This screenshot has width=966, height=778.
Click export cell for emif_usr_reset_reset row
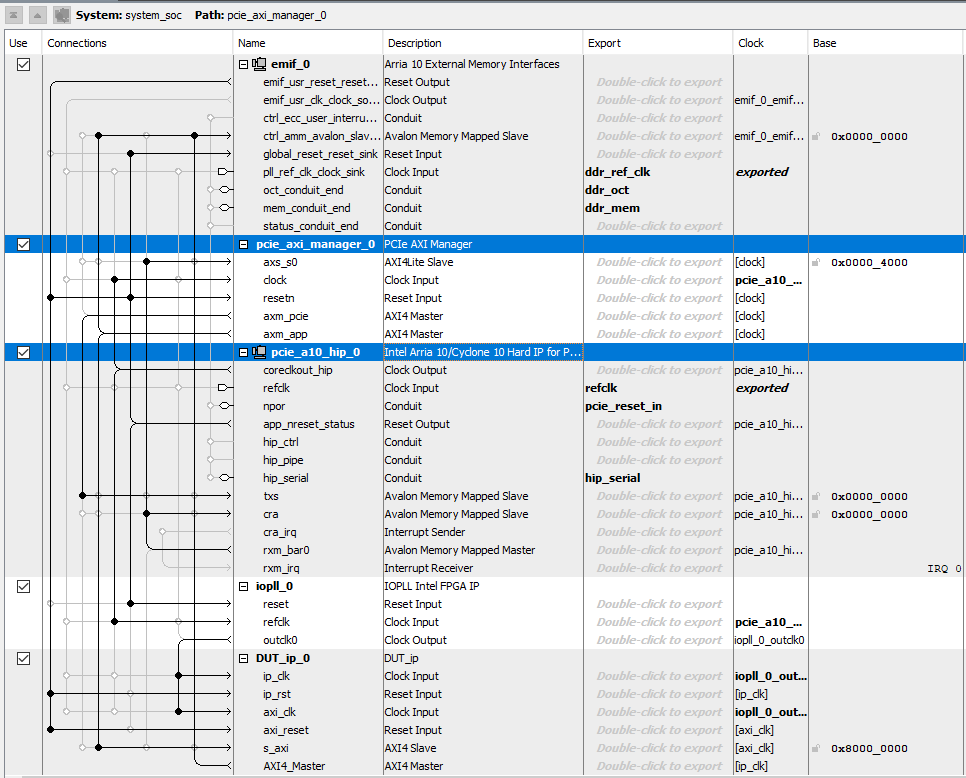658,82
